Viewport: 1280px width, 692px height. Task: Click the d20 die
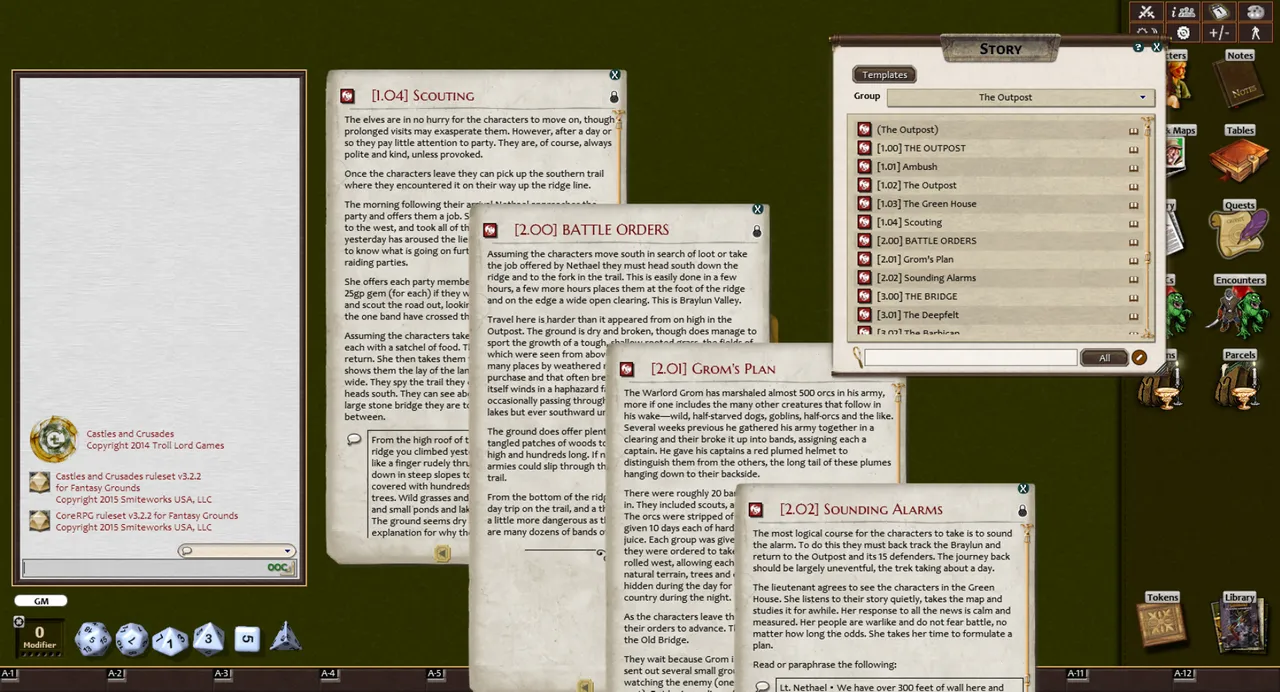pyautogui.click(x=92, y=638)
